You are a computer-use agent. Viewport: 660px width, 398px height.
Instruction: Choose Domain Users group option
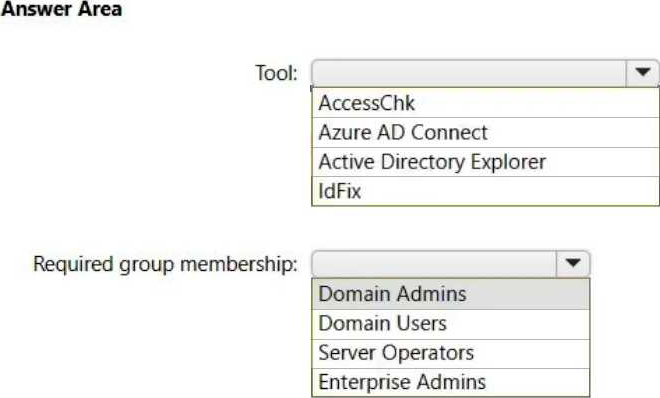[x=451, y=324]
